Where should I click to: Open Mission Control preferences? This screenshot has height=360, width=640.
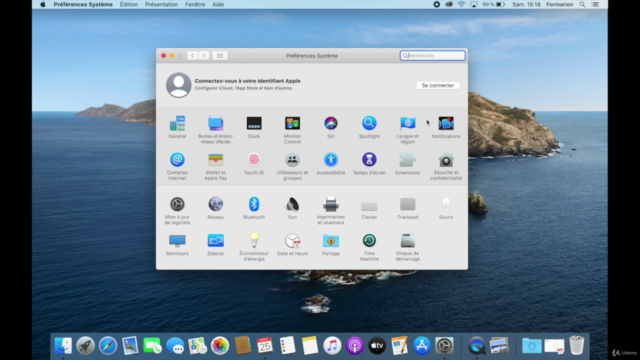pos(292,123)
